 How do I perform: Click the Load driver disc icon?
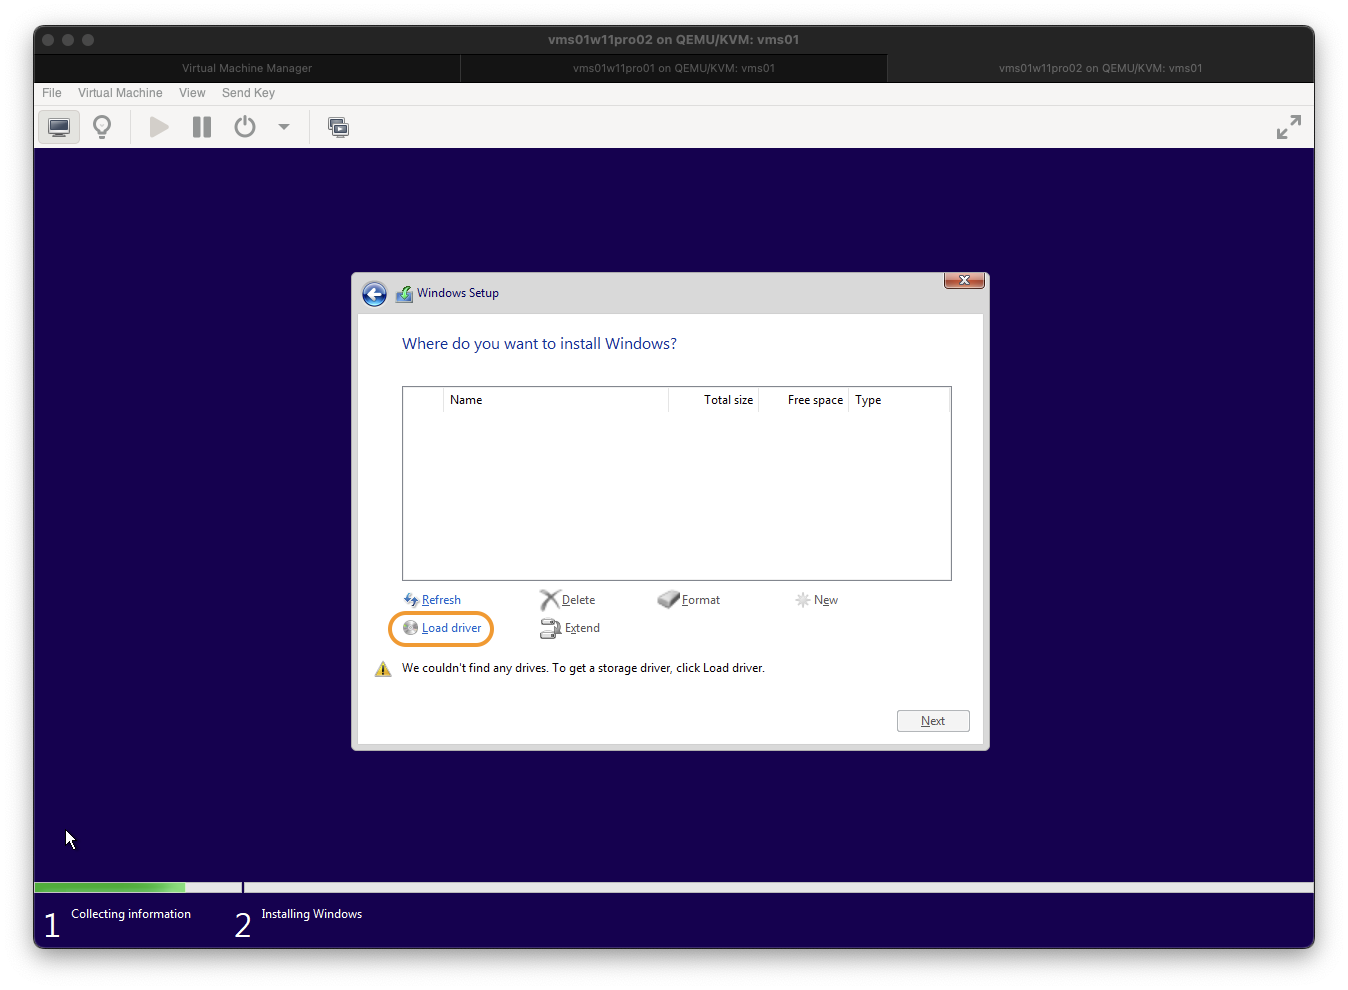410,628
